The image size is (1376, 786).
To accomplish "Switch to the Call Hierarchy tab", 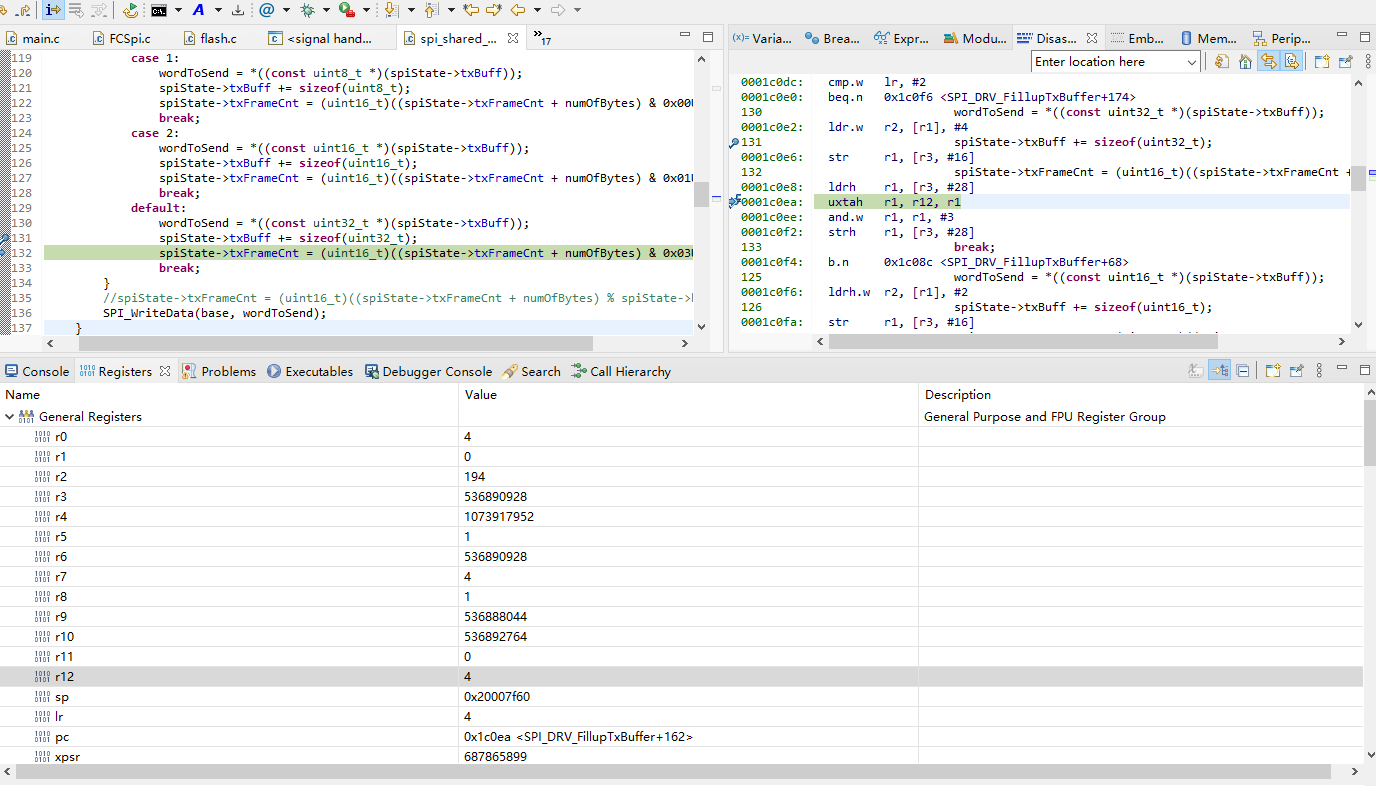I will (621, 371).
